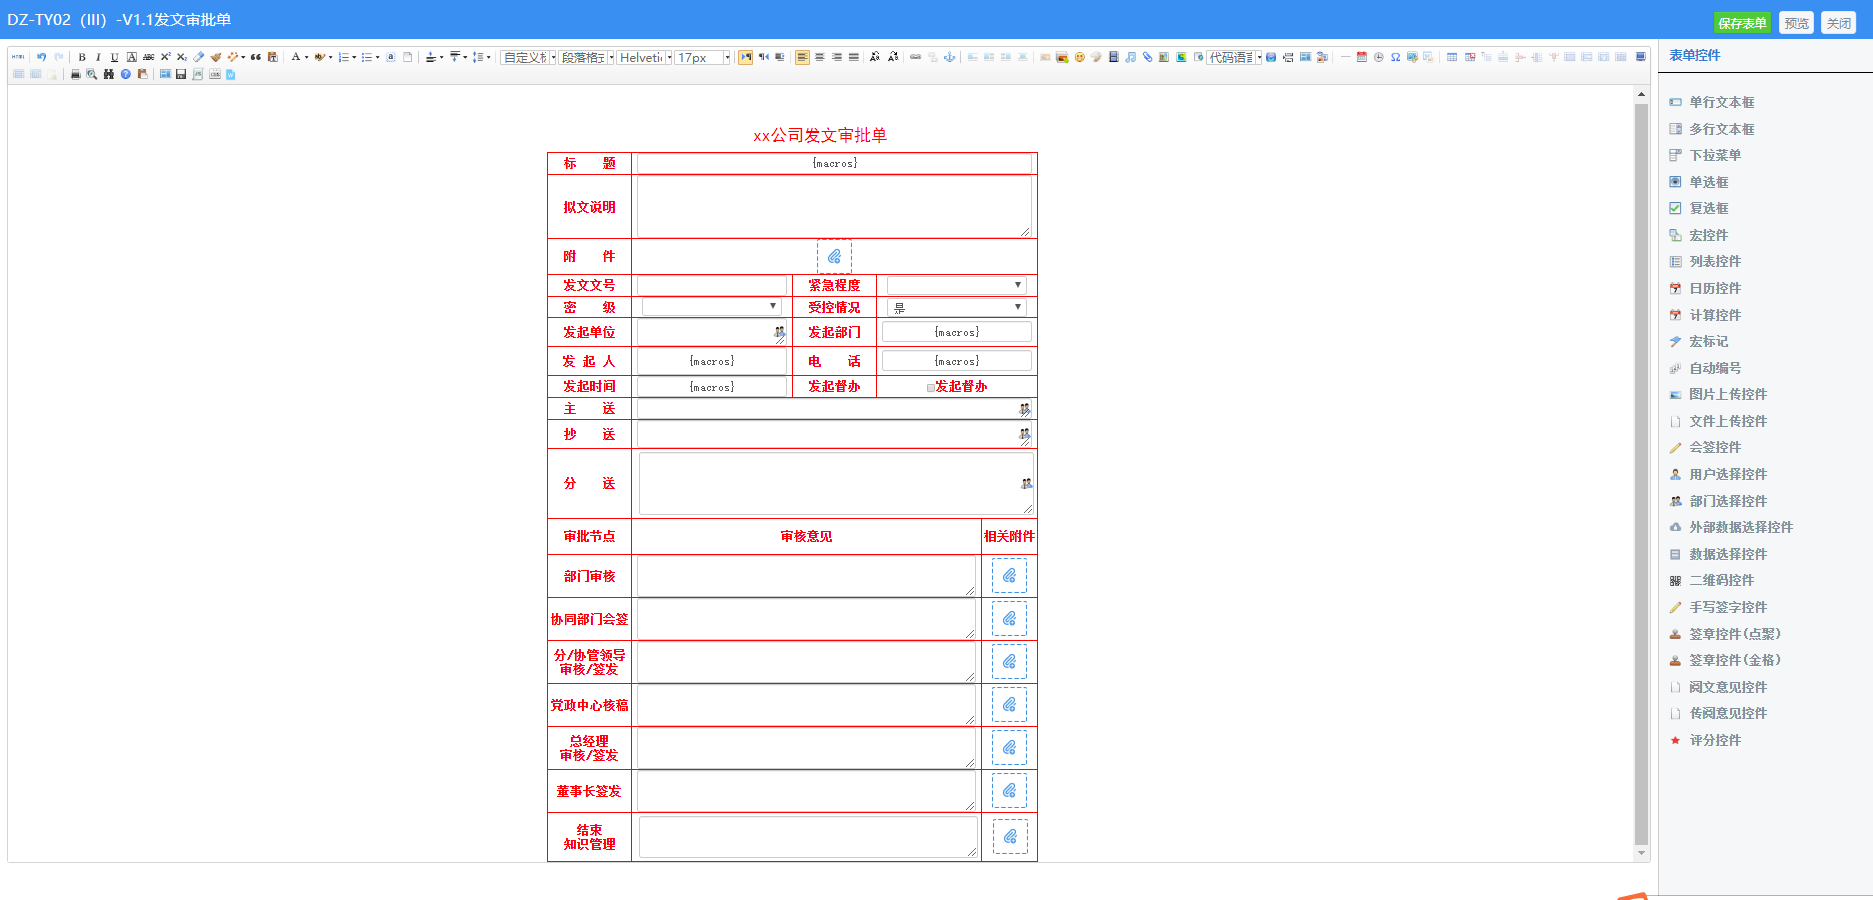Insert a special character with the omega icon
Viewport: 1873px width, 900px height.
point(1395,57)
